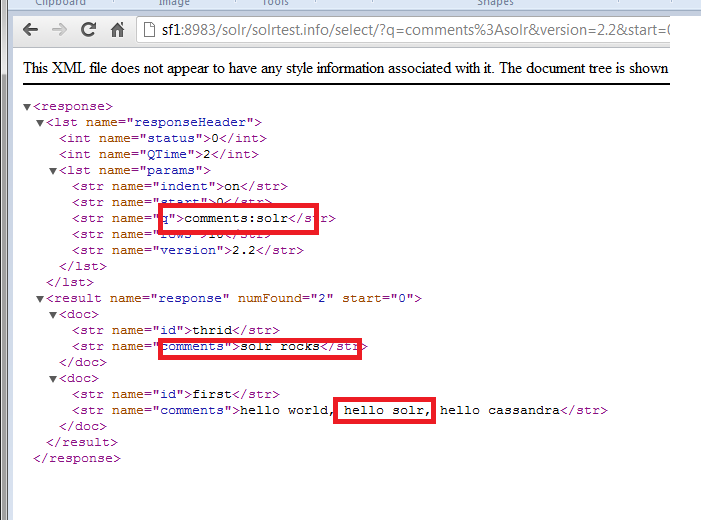This screenshot has height=520, width=701.
Task: Select the comments:solr query value
Action: (x=236, y=218)
